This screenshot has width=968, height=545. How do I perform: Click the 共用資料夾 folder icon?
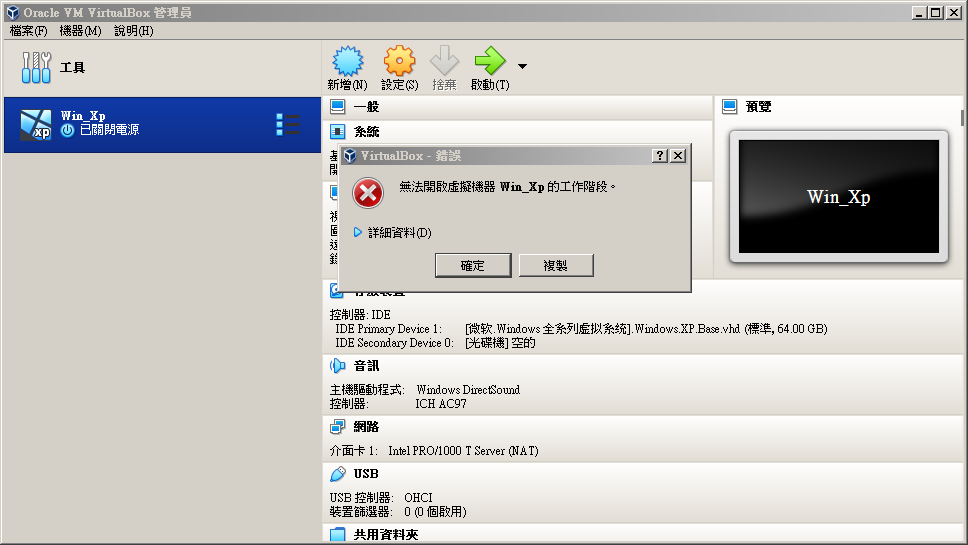point(338,535)
